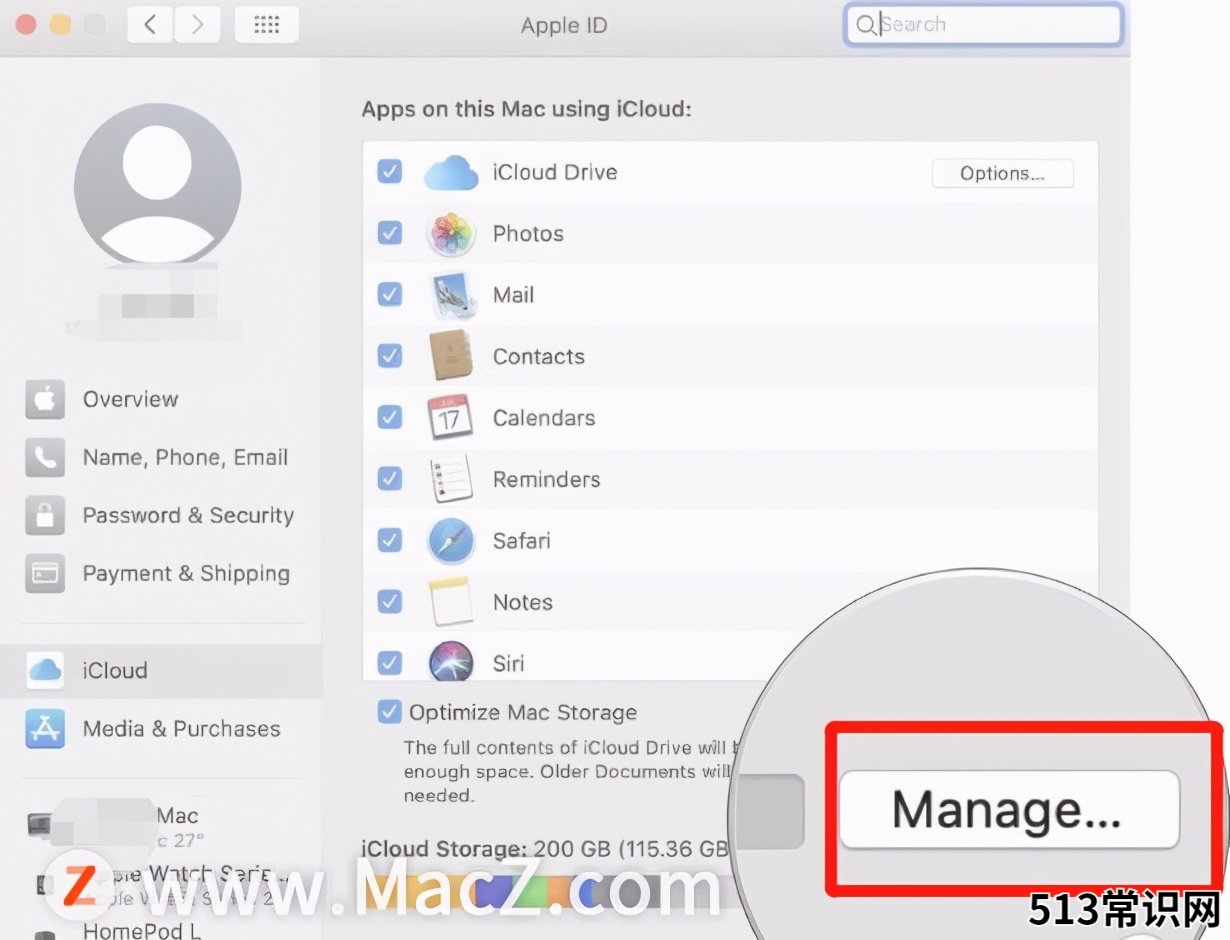Open Media & Purchases via App Store icon

pyautogui.click(x=45, y=729)
